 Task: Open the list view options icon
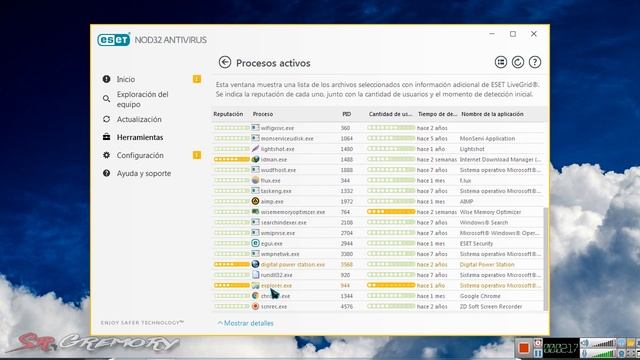tap(501, 62)
